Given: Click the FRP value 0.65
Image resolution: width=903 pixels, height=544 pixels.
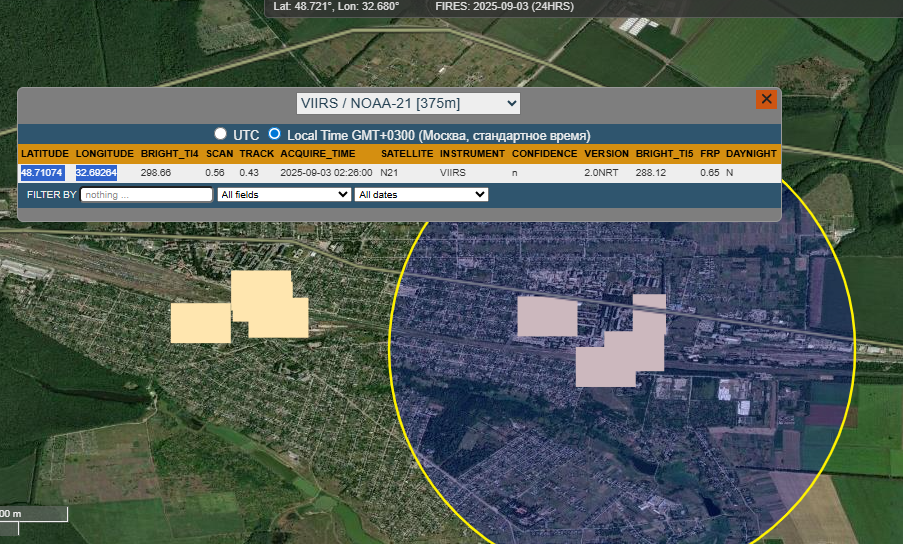Looking at the screenshot, I should (x=710, y=173).
